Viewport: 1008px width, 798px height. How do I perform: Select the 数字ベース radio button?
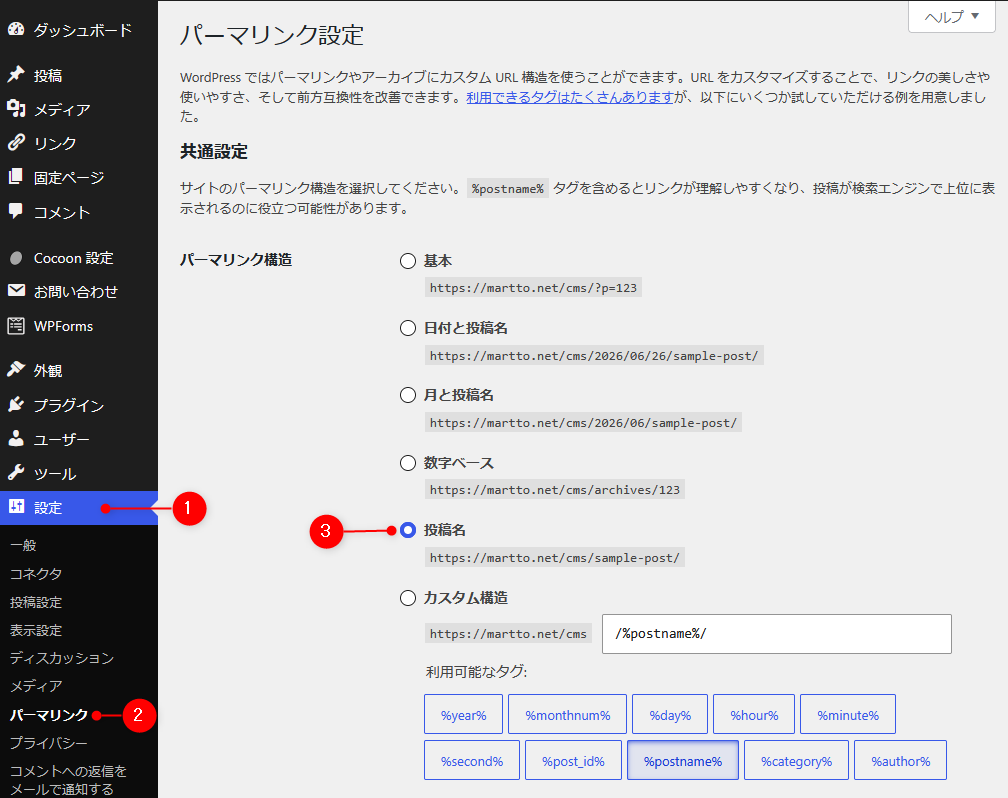[x=408, y=463]
